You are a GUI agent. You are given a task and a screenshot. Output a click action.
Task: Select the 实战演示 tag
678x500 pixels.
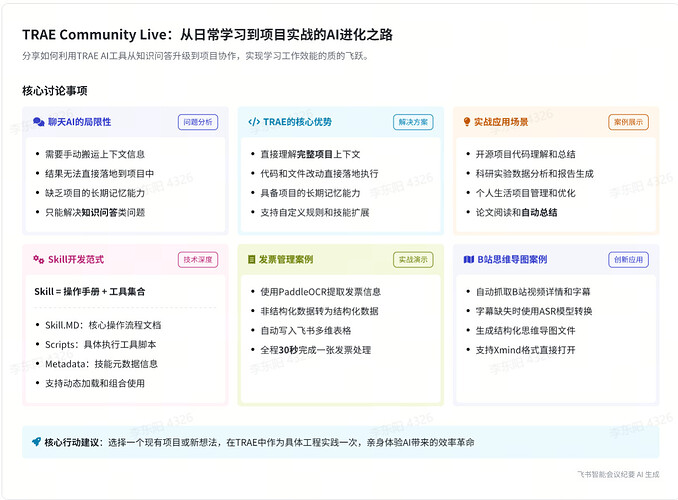coord(412,259)
